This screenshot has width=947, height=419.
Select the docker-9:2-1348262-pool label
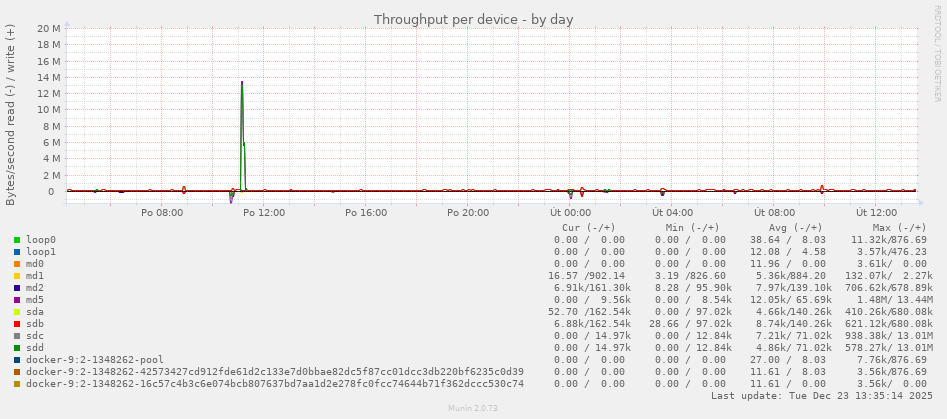pos(95,360)
